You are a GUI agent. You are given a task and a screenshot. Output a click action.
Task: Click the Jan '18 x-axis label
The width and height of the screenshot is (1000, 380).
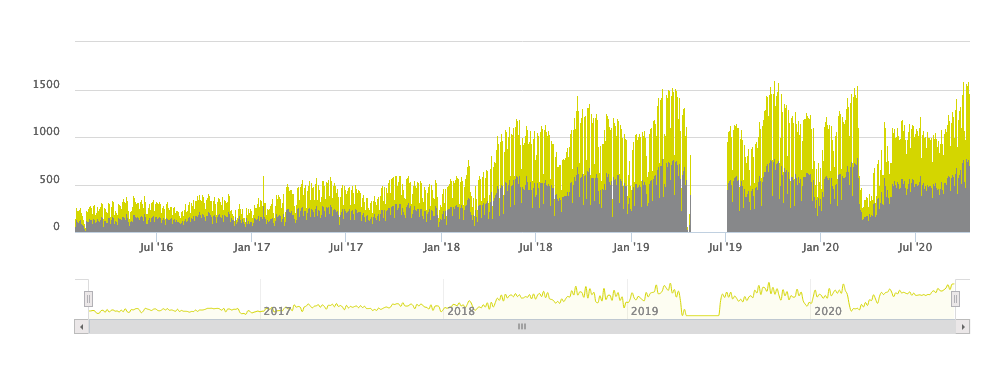[441, 247]
